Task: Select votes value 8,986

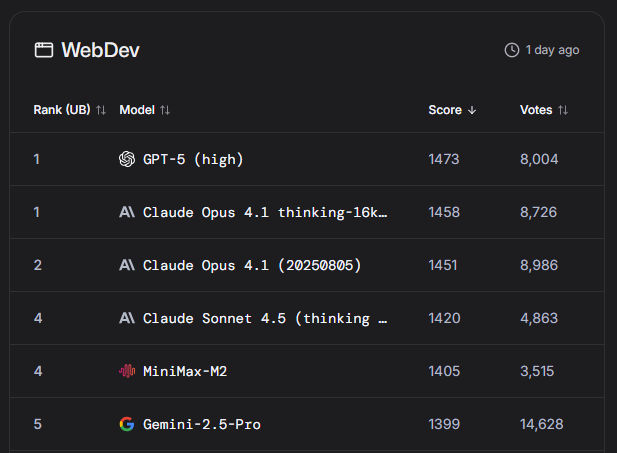Action: pos(539,265)
